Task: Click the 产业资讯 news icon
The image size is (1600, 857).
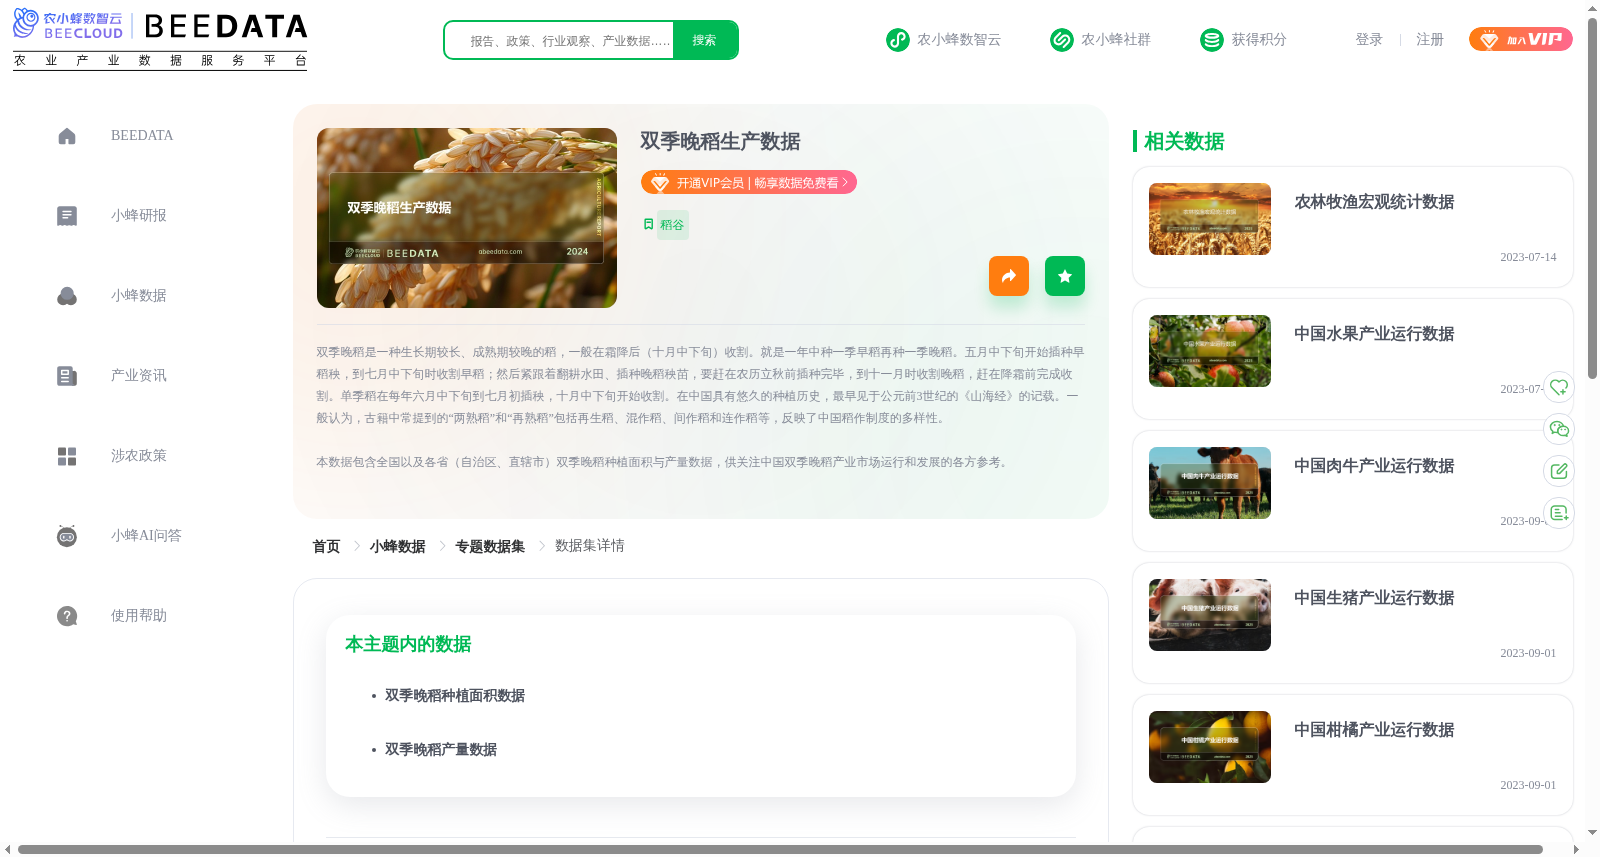Action: pos(67,376)
